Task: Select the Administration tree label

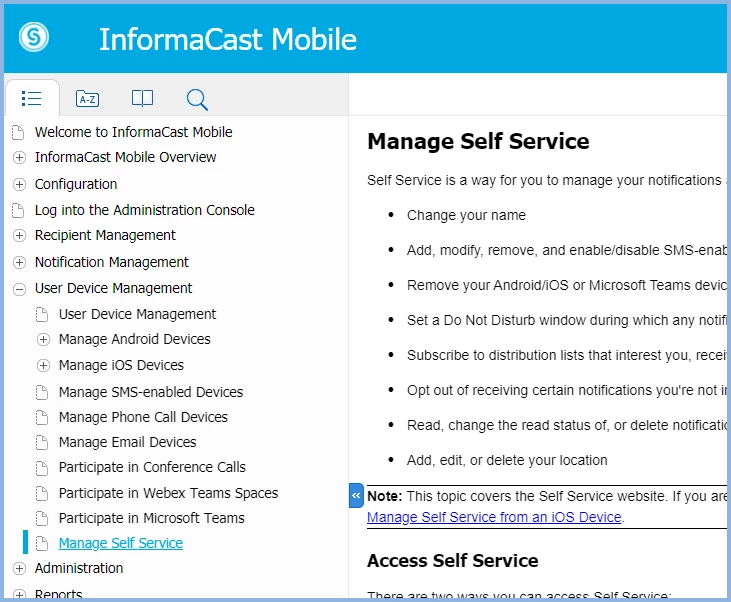Action: tap(79, 568)
